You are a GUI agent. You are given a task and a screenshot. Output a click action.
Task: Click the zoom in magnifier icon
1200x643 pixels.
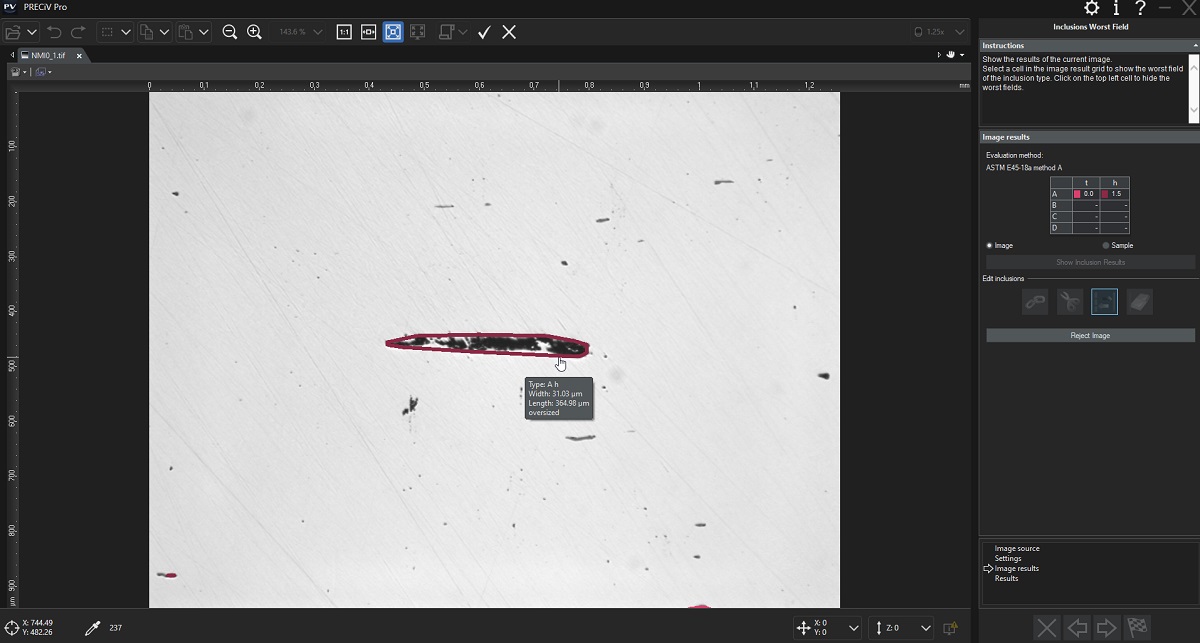tap(254, 32)
